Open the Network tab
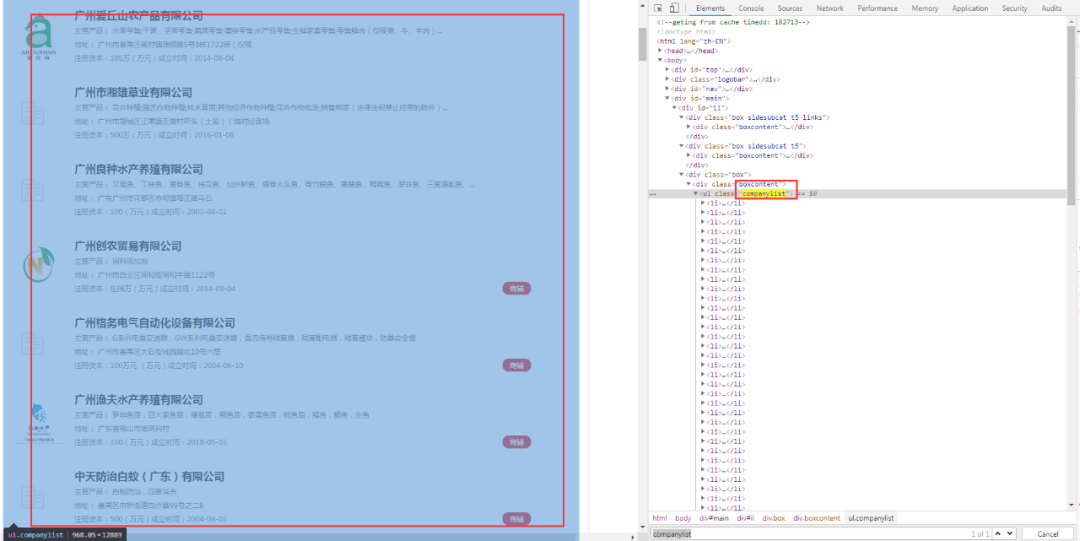This screenshot has height=541, width=1080. pos(830,8)
